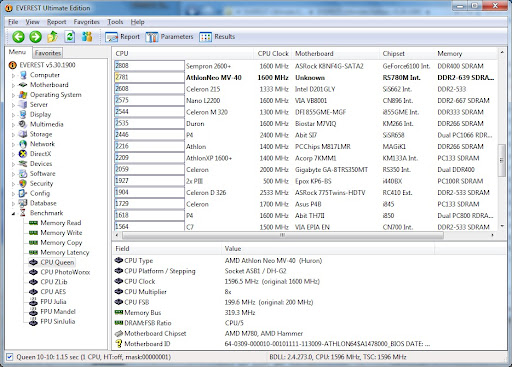The height and width of the screenshot is (367, 512).
Task: Switch to the Favorites tab
Action: pos(48,53)
